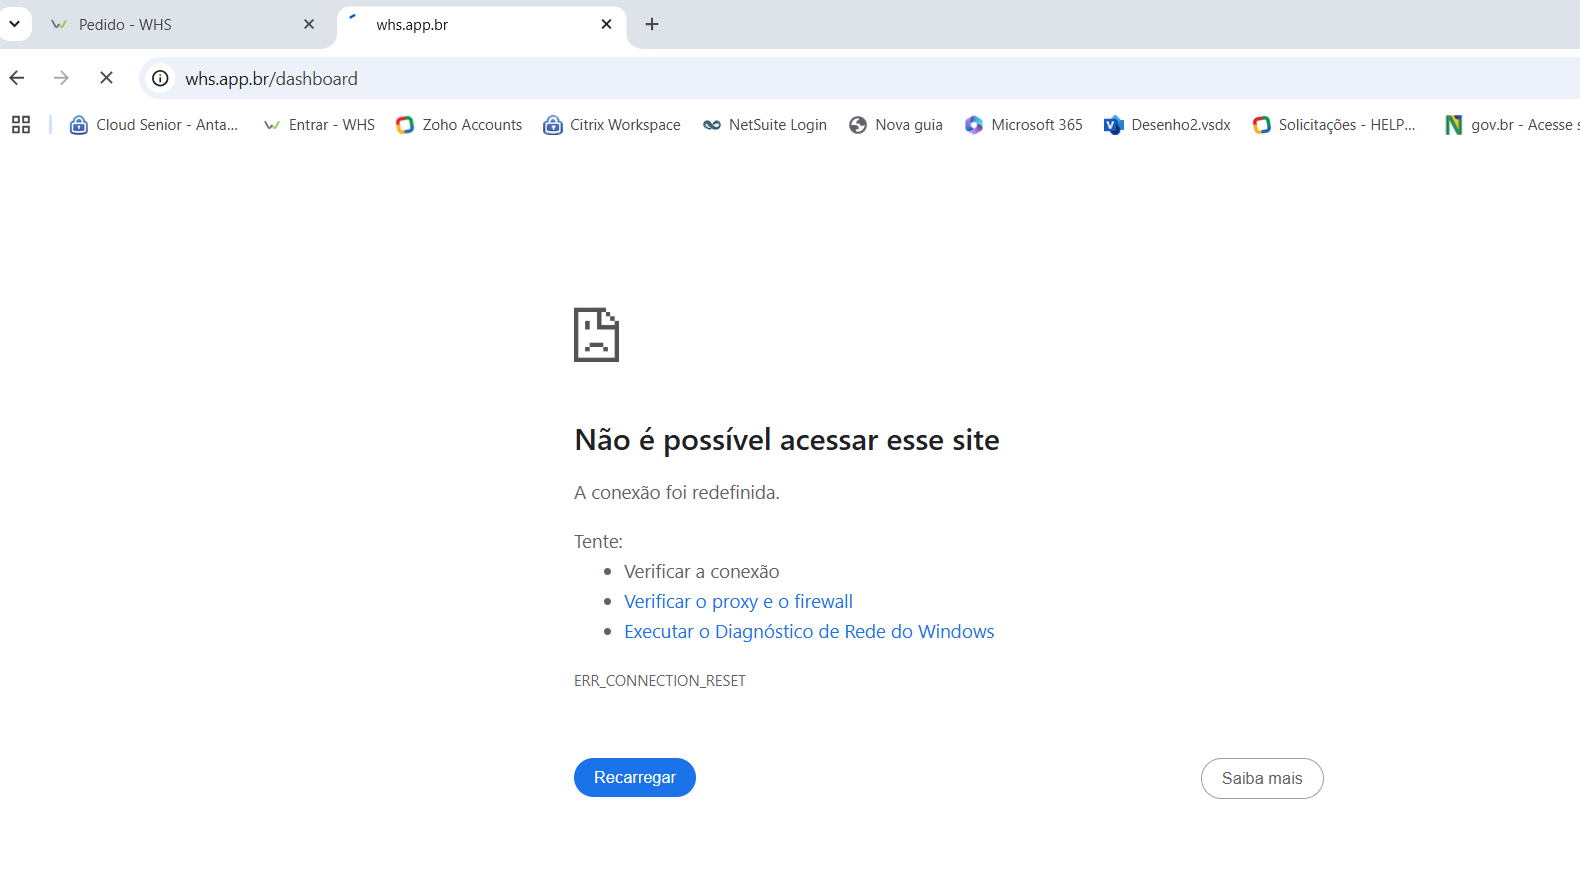Open the Microsoft 365 bookmark

click(1024, 125)
